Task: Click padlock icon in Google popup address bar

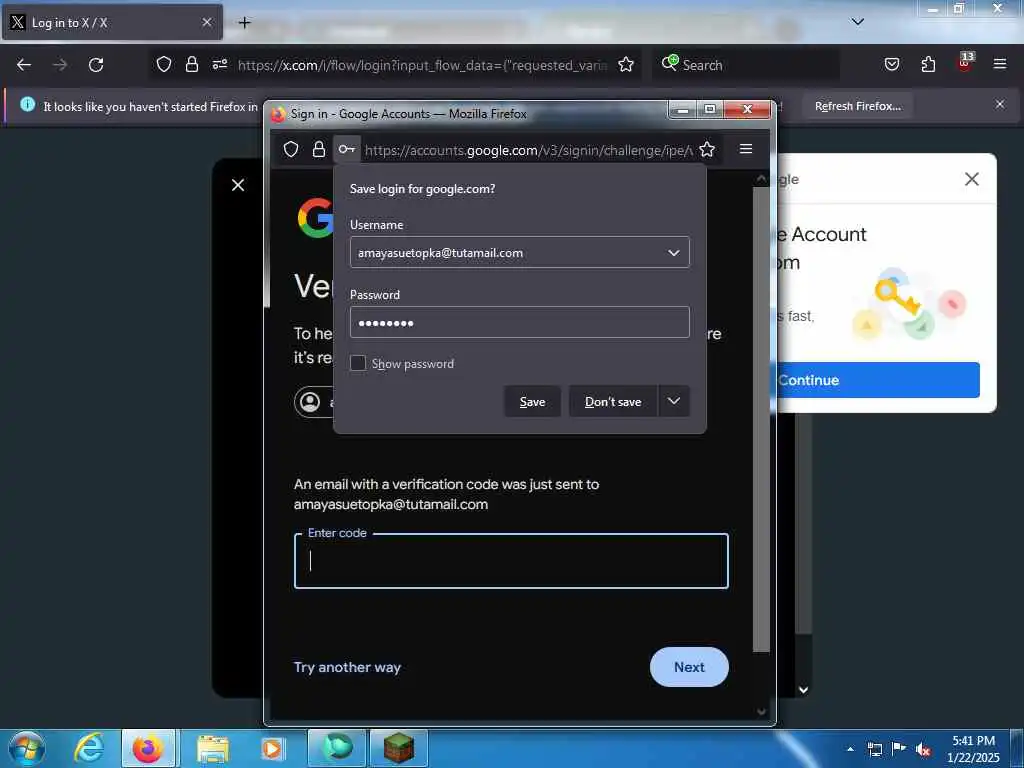Action: pos(319,150)
